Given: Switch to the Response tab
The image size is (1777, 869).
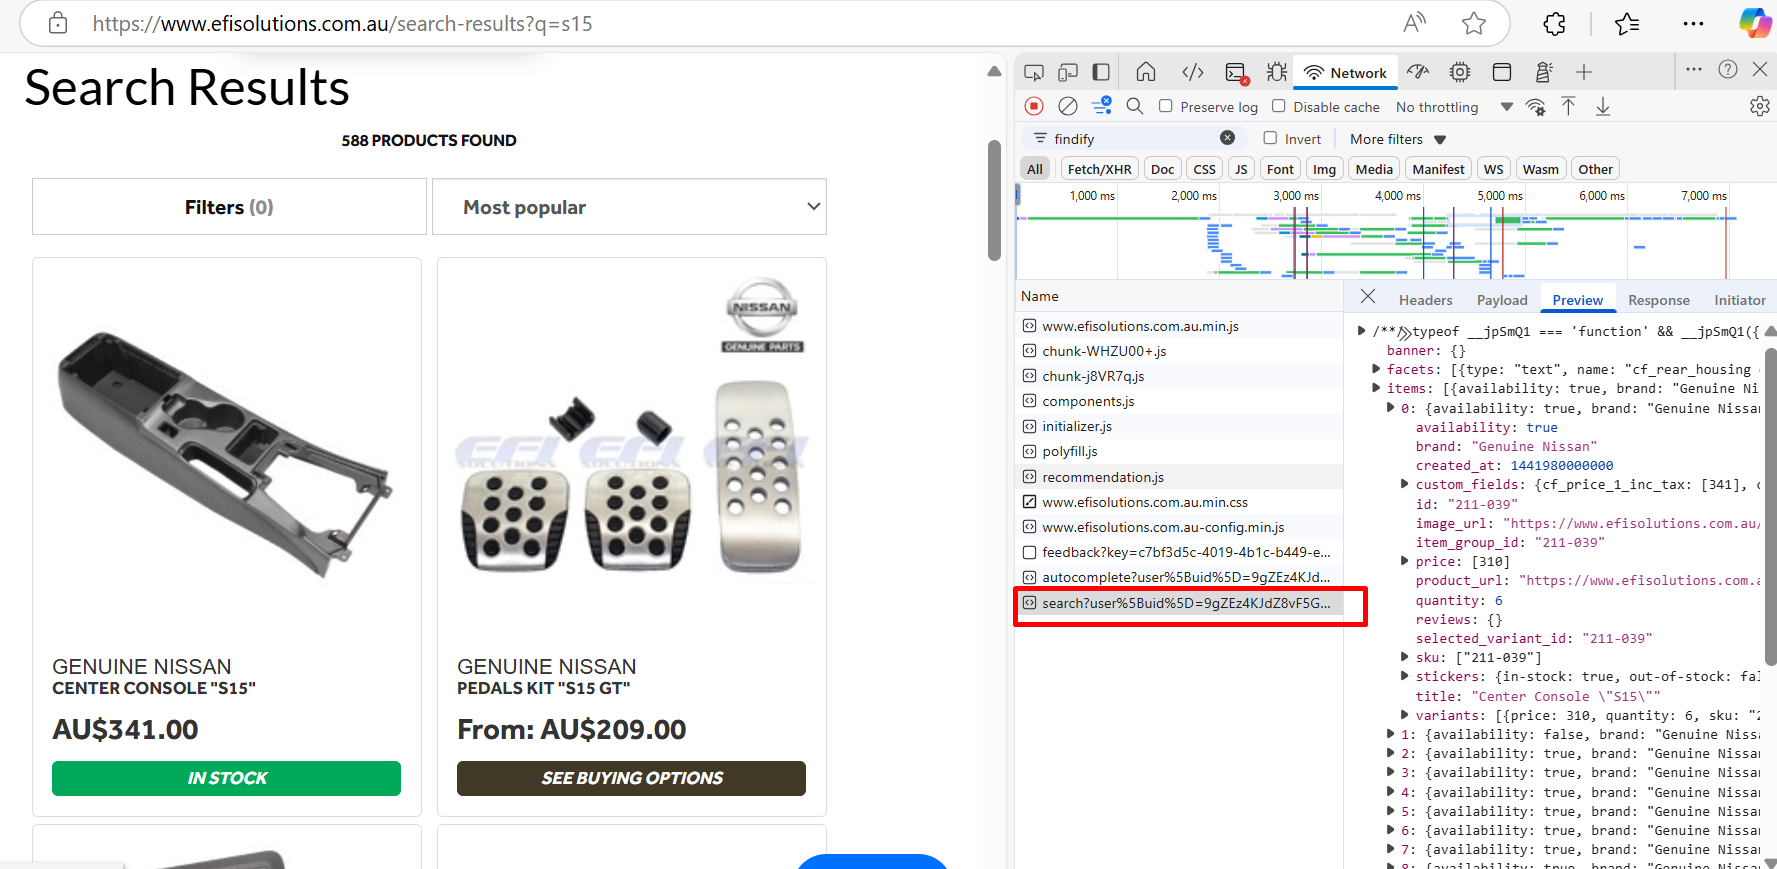Looking at the screenshot, I should (x=1658, y=300).
